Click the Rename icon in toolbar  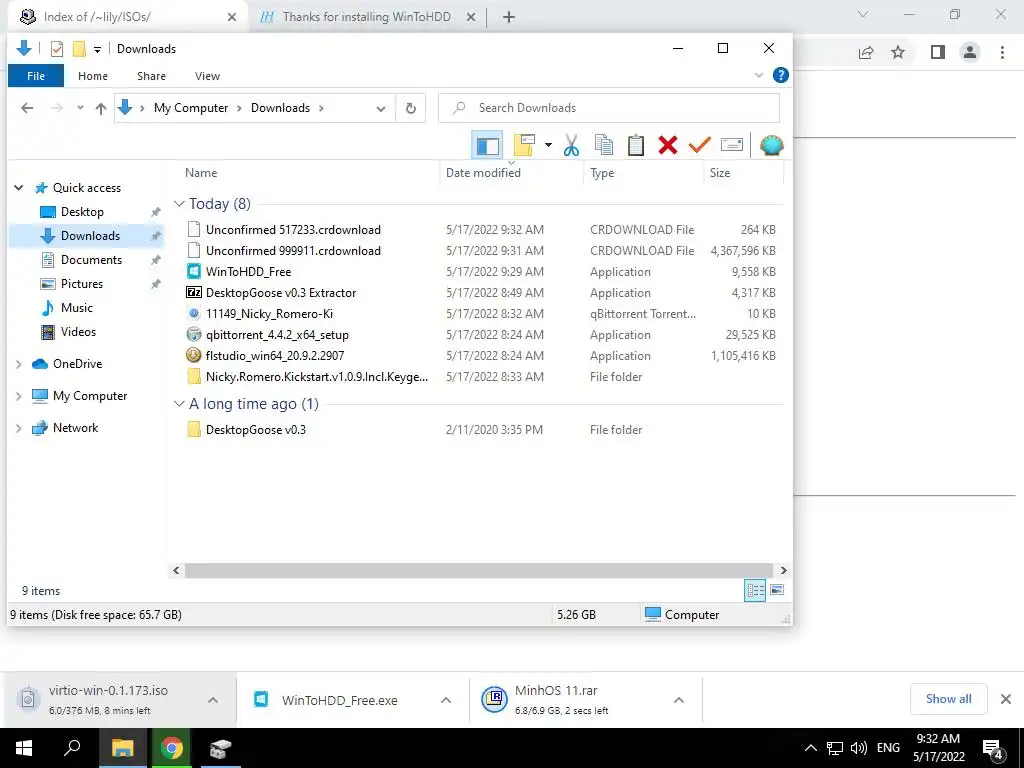pos(731,145)
